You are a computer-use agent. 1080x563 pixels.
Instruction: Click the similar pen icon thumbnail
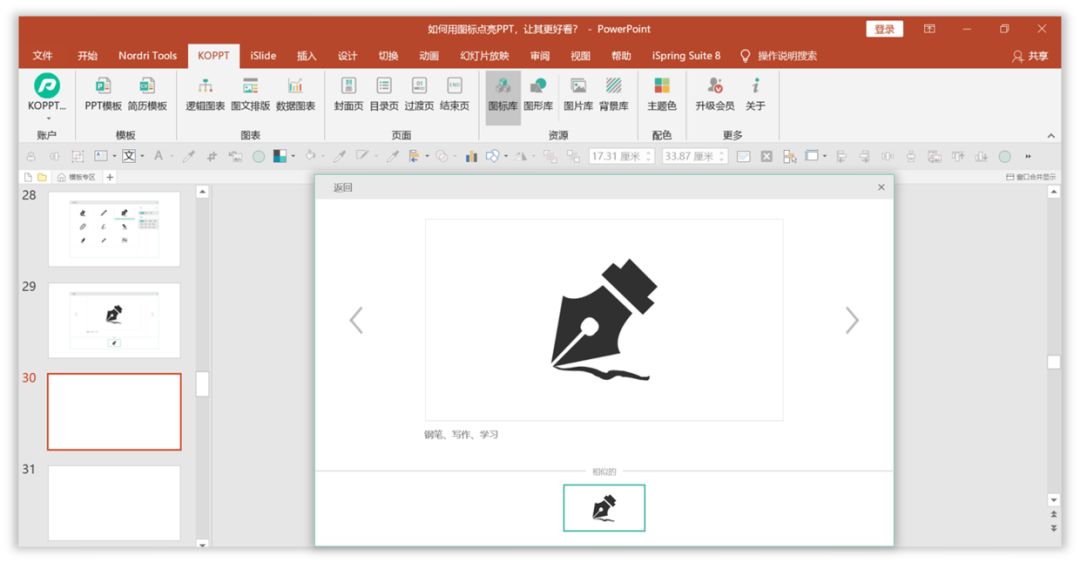coord(604,508)
